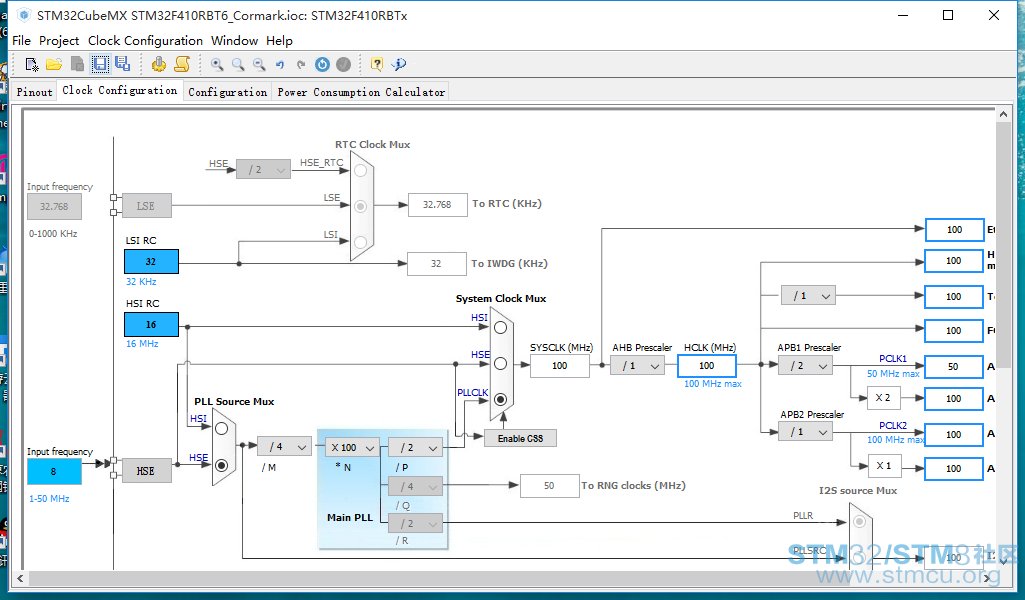Click the HSI RC 16 block
The height and width of the screenshot is (600, 1025).
[151, 324]
